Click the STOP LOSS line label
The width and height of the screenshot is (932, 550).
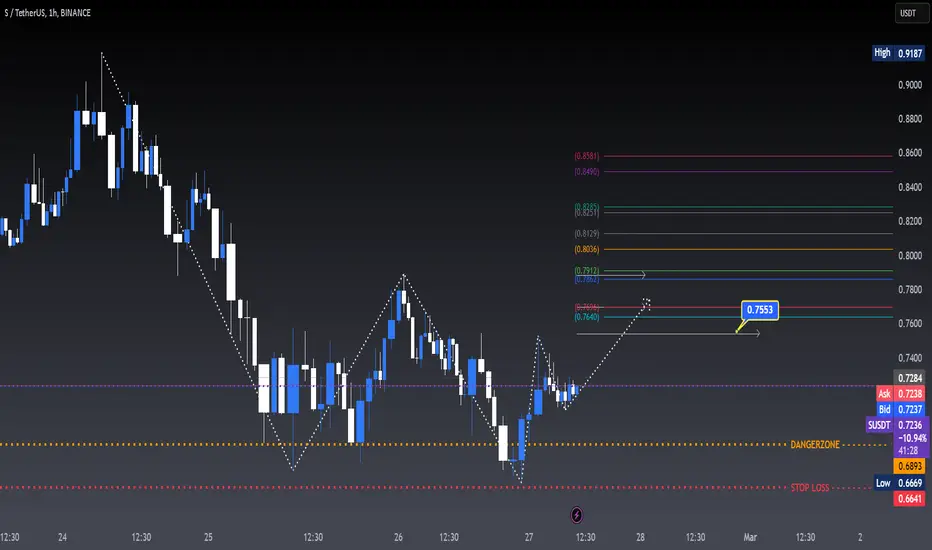point(810,488)
